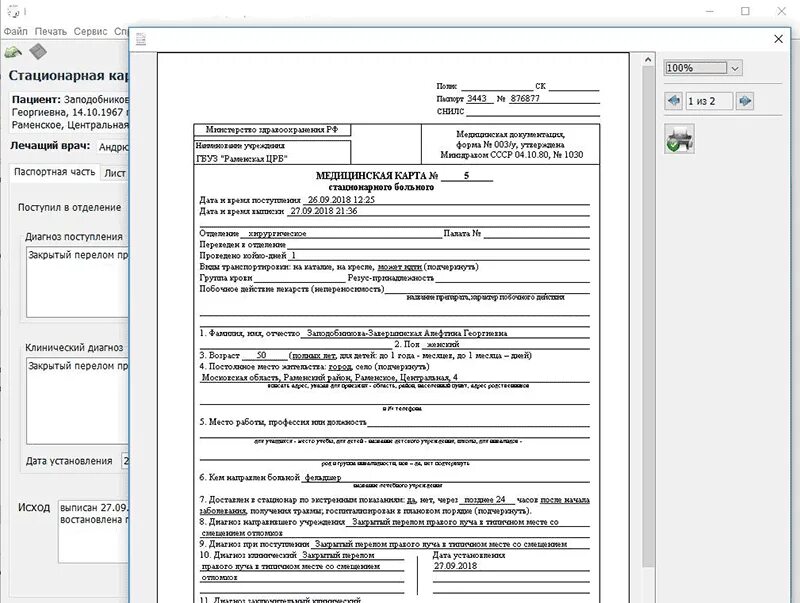
Task: Click the green print icon in preview panel
Action: point(679,138)
